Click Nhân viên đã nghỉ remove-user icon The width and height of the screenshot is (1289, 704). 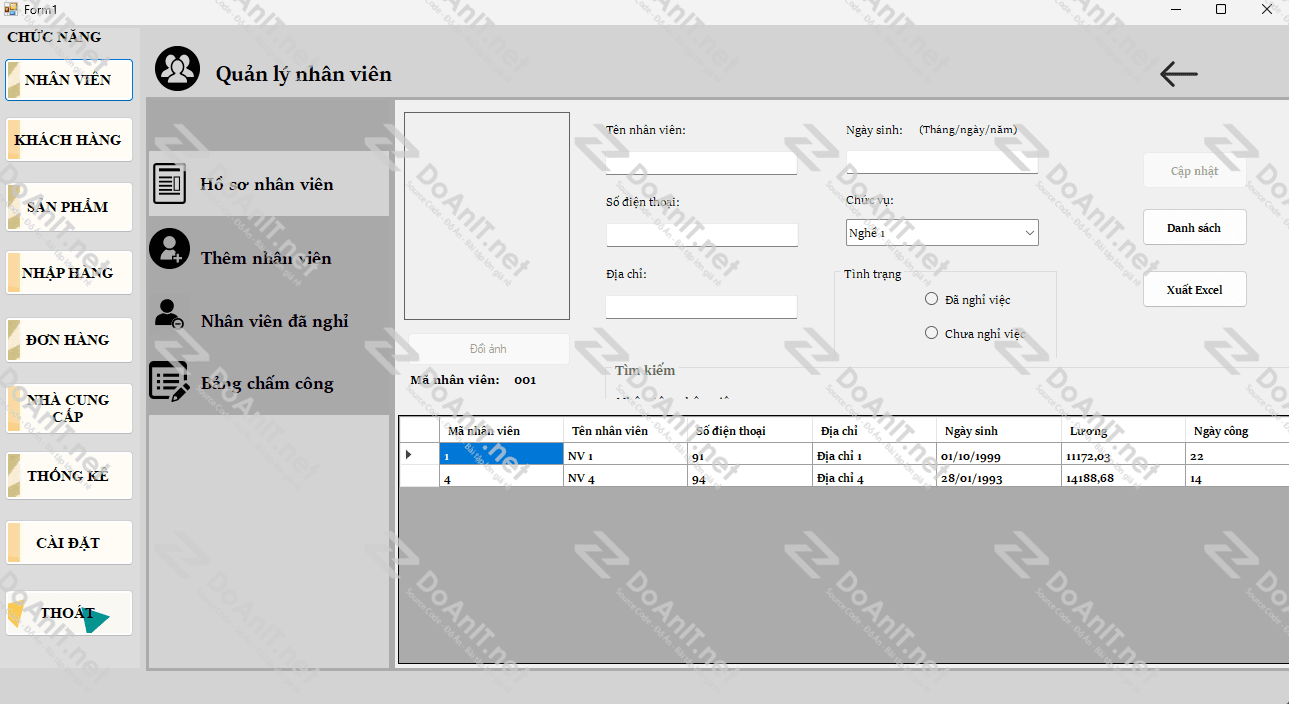tap(170, 315)
